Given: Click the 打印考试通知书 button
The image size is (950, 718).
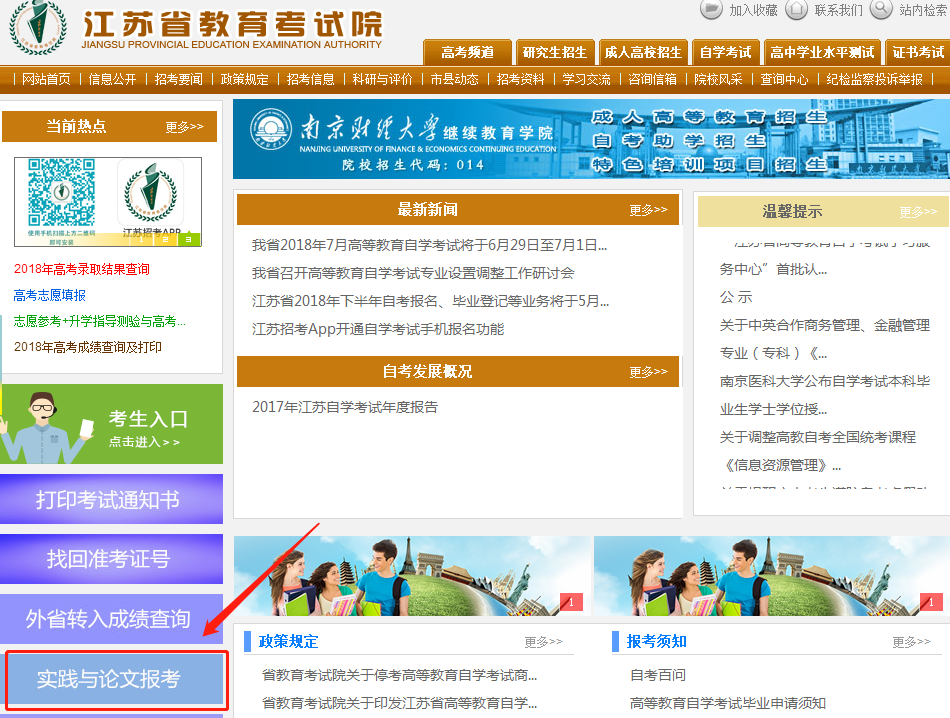Looking at the screenshot, I should [x=111, y=499].
